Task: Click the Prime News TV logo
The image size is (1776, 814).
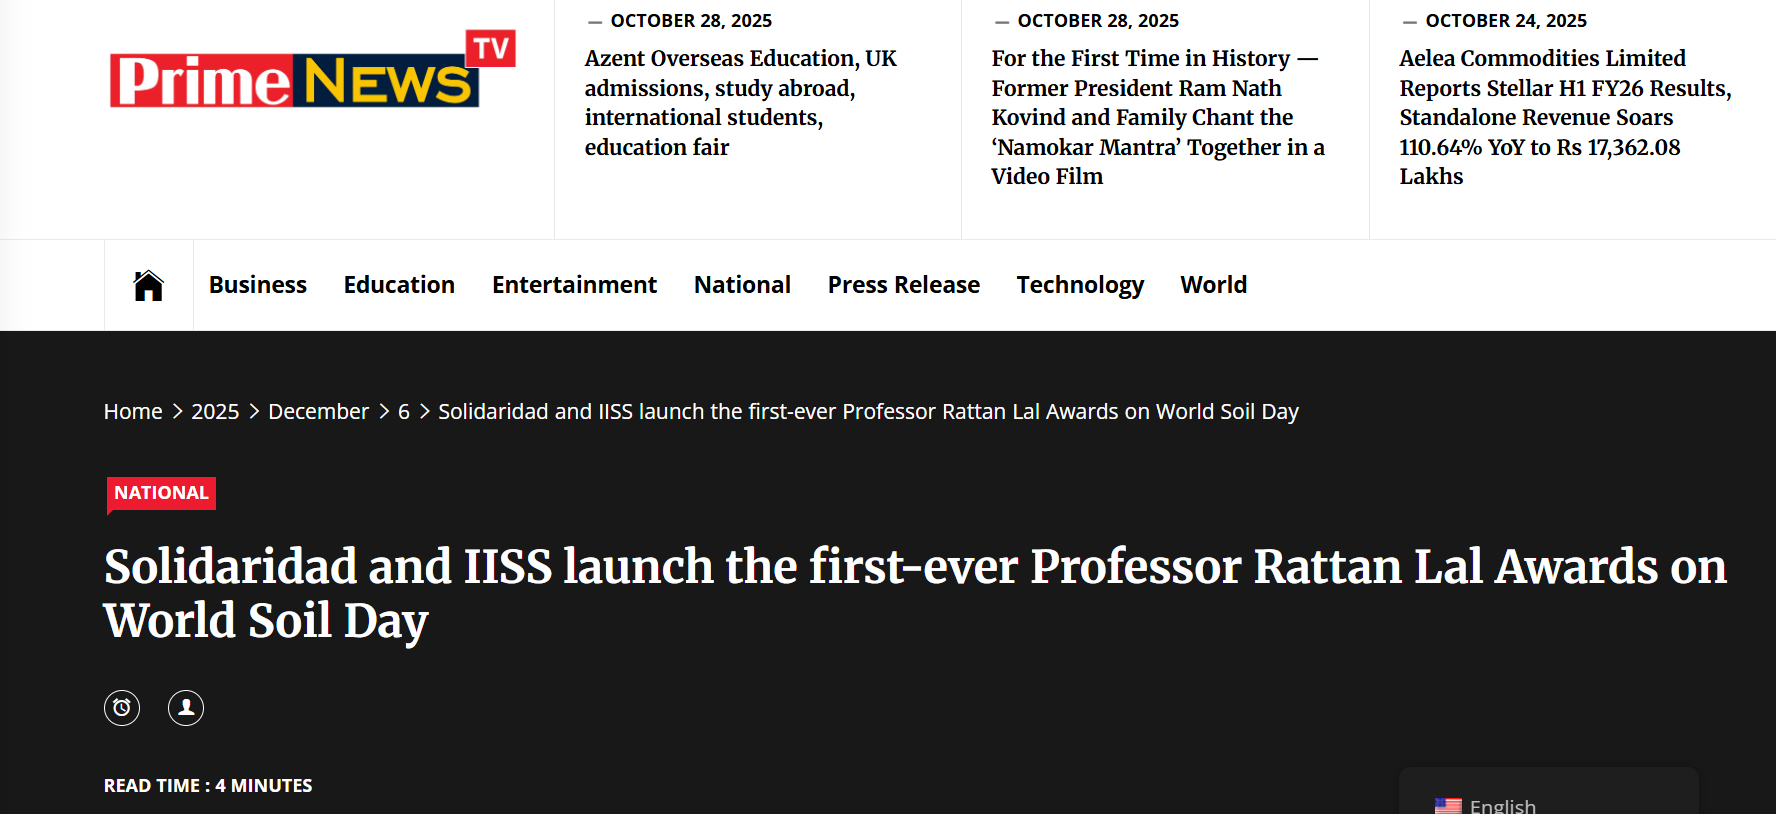Action: pos(312,70)
